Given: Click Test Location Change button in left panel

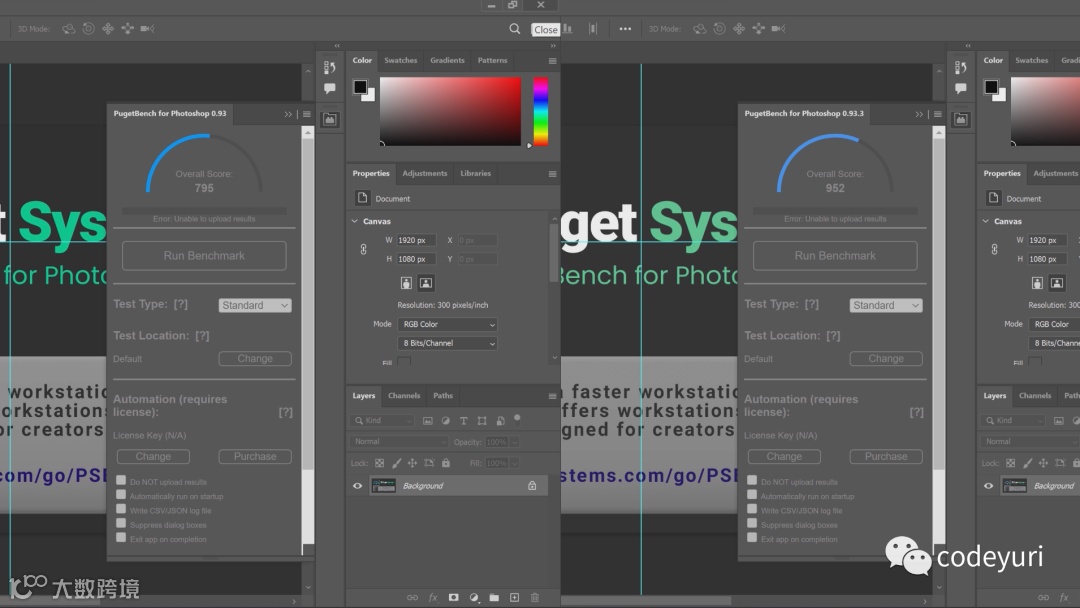Looking at the screenshot, I should (255, 359).
